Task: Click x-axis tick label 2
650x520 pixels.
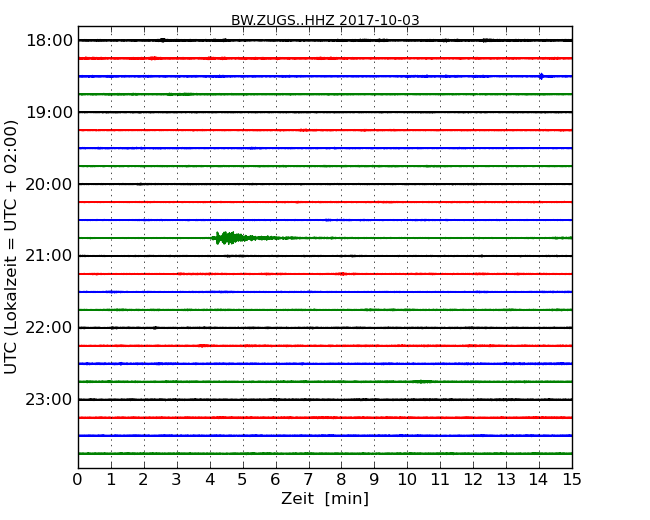Action: [143, 480]
